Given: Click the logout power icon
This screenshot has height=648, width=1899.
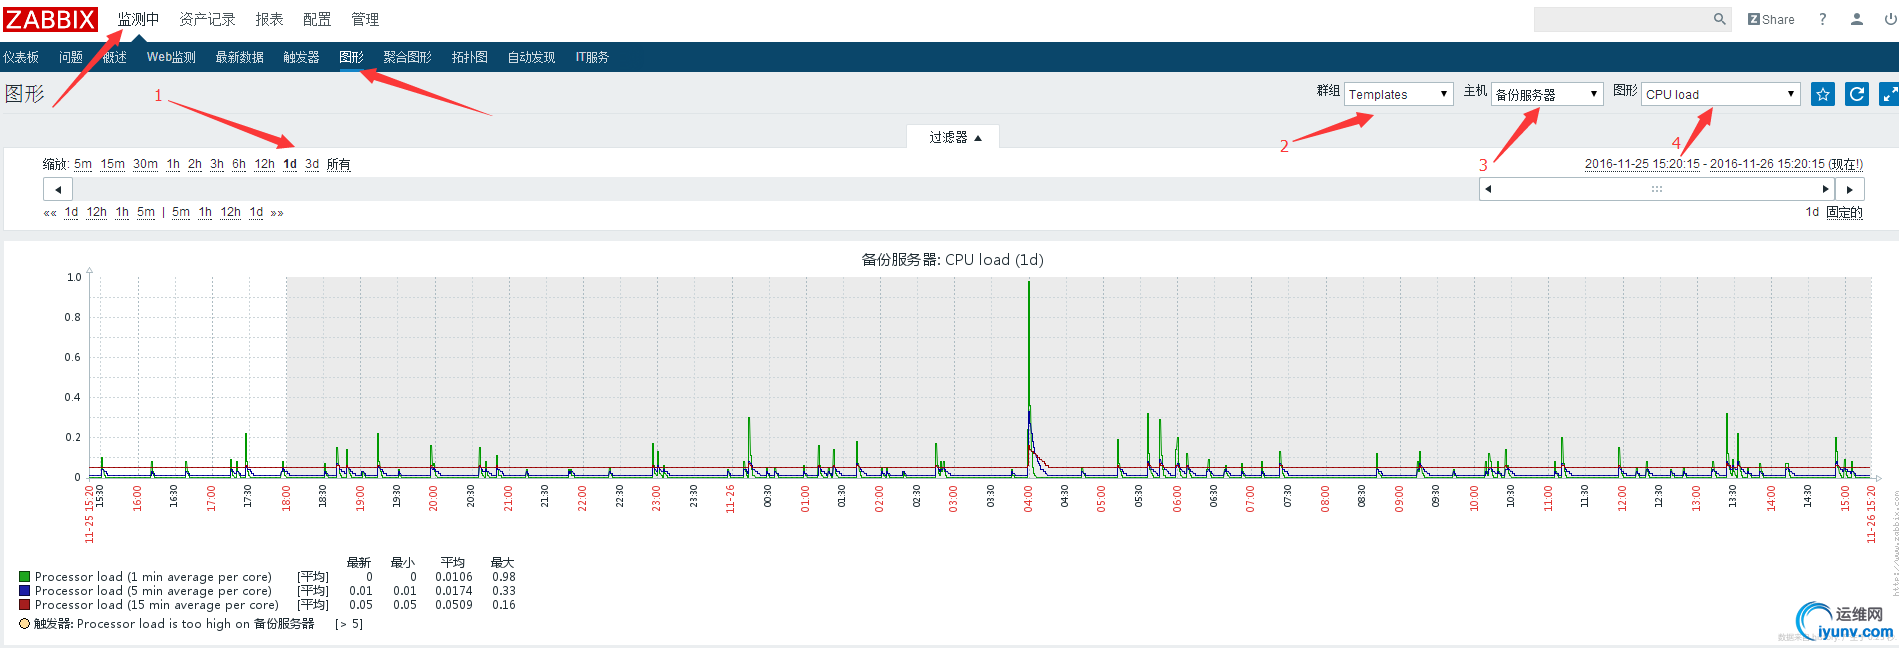Looking at the screenshot, I should 1890,19.
